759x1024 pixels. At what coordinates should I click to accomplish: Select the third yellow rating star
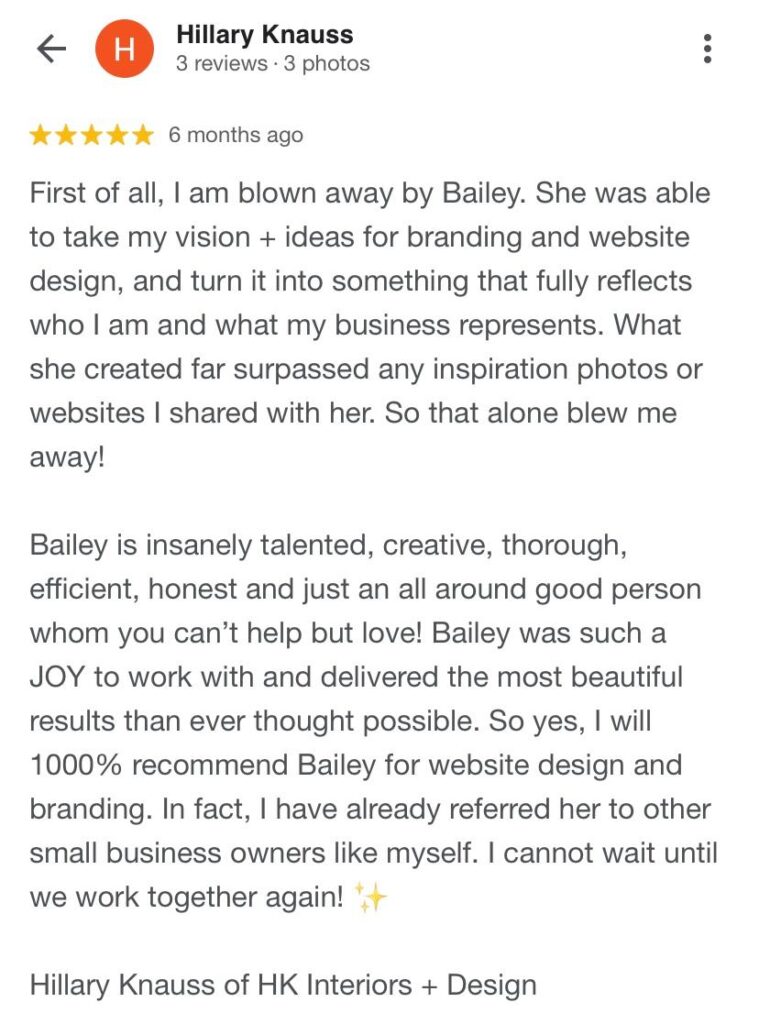coord(92,135)
